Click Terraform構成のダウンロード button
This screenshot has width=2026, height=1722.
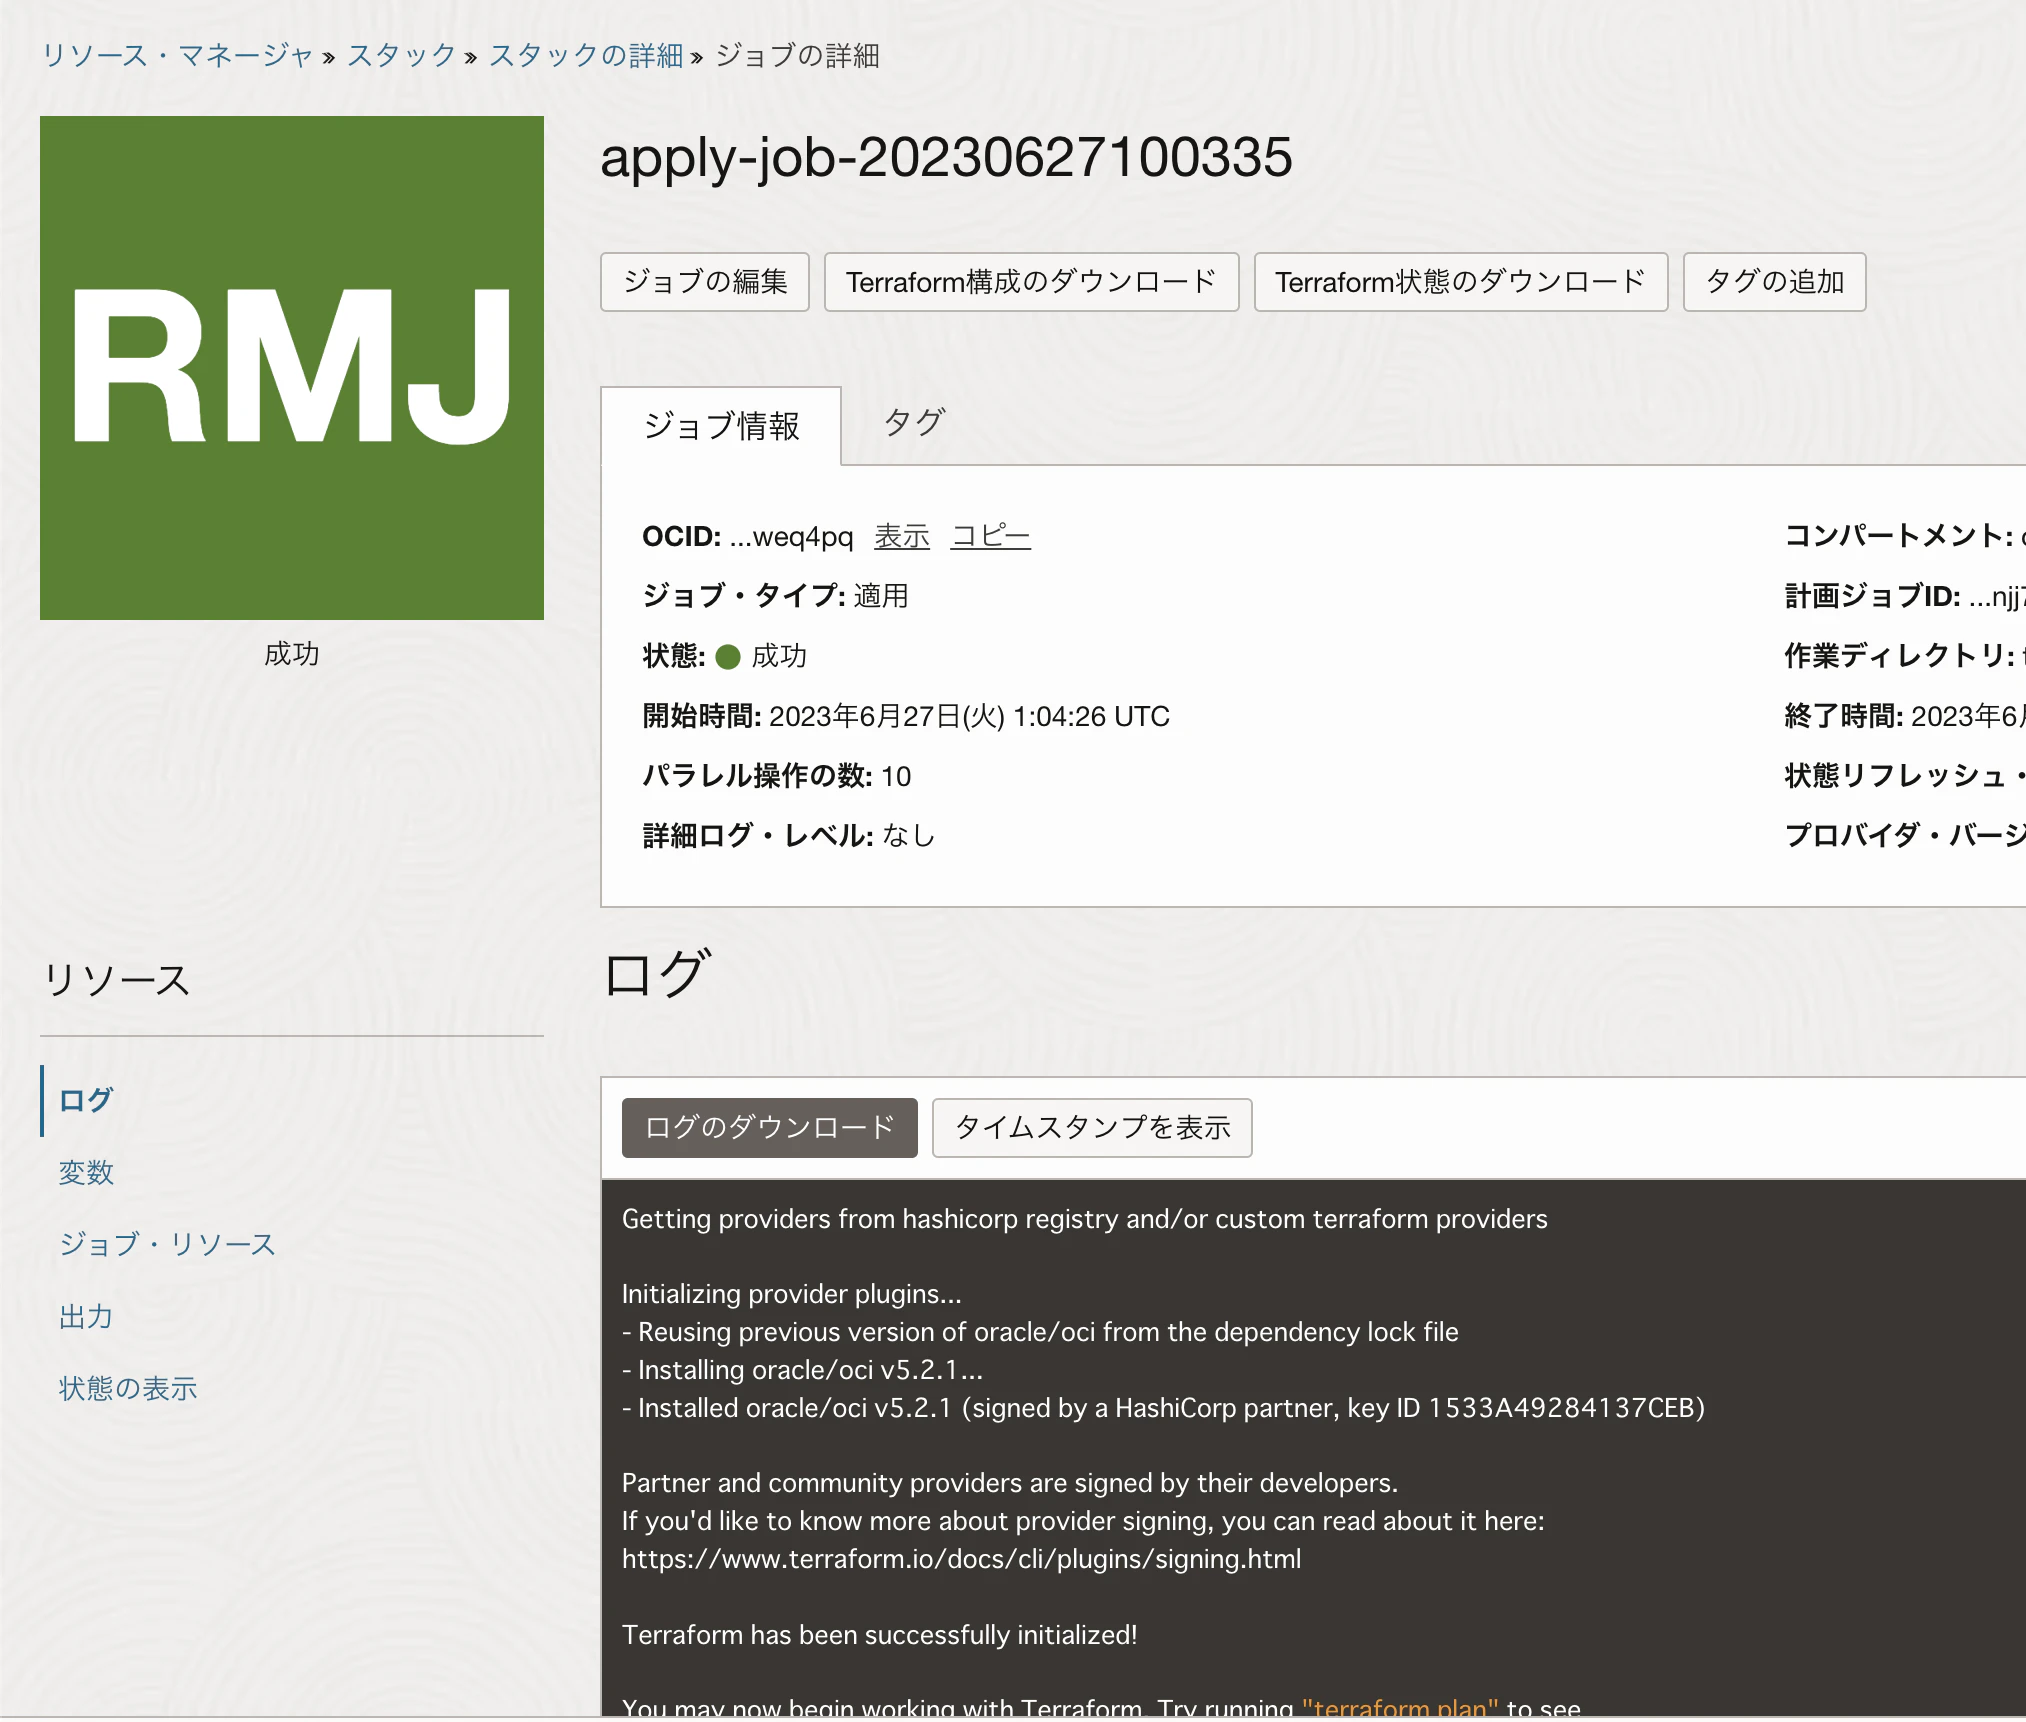[x=1031, y=282]
